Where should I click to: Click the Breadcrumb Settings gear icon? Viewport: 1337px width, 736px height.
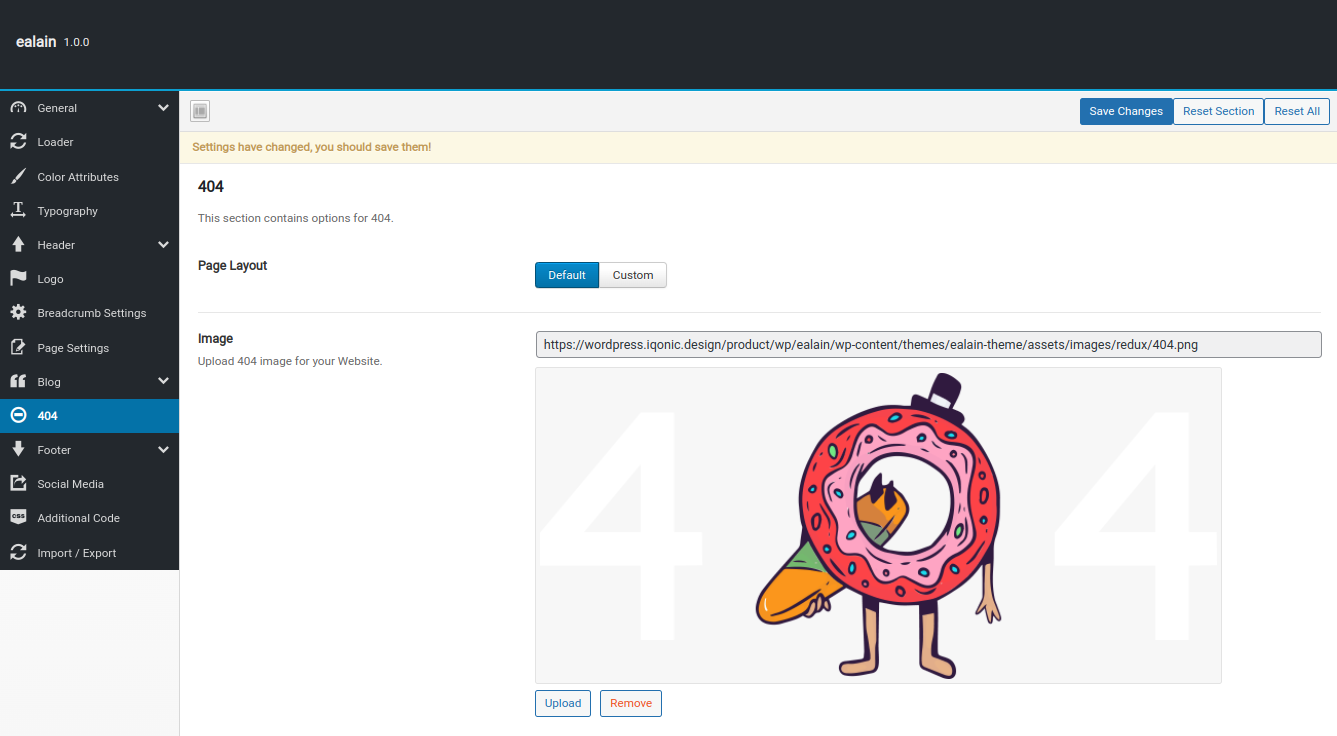(x=18, y=313)
